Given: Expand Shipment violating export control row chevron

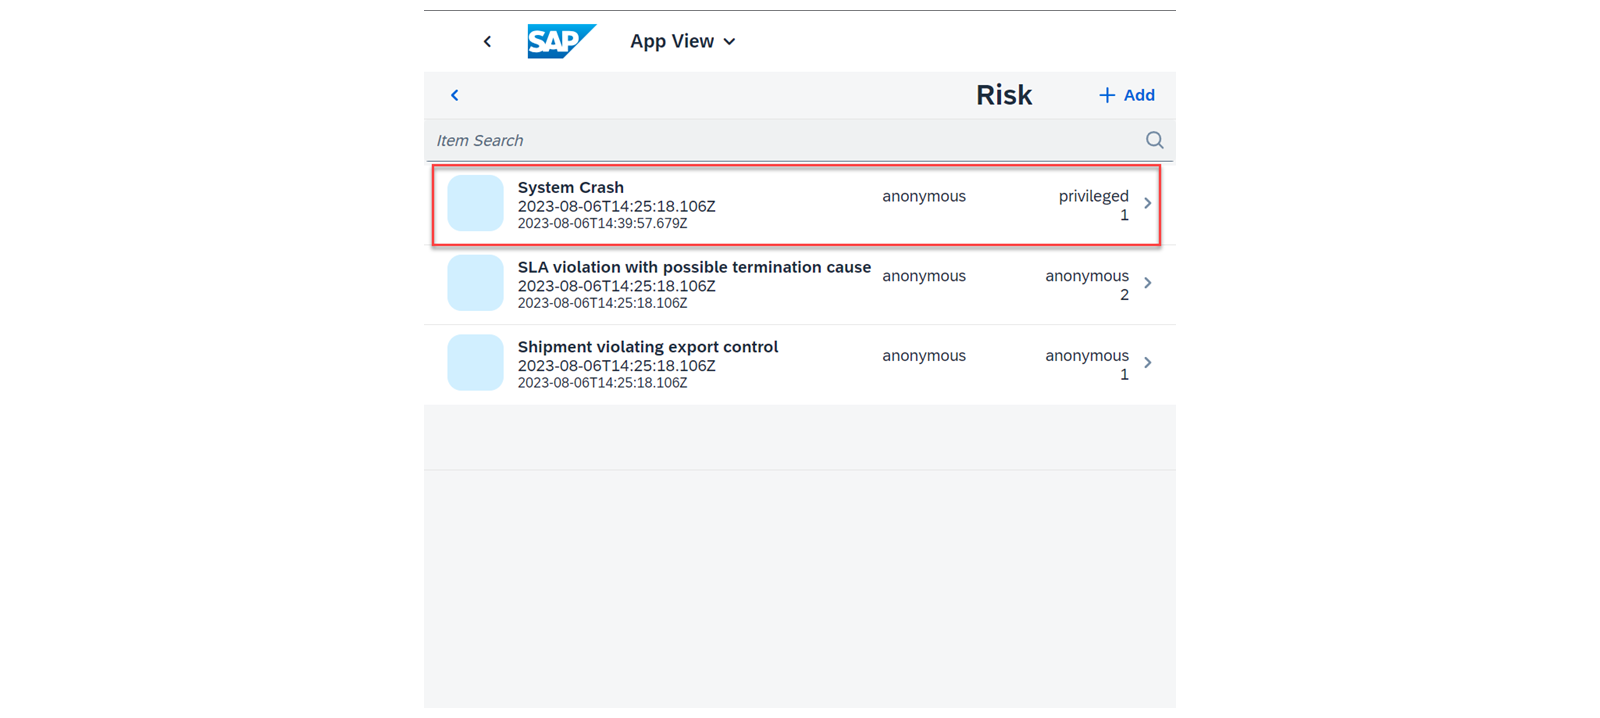Looking at the screenshot, I should click(1148, 363).
